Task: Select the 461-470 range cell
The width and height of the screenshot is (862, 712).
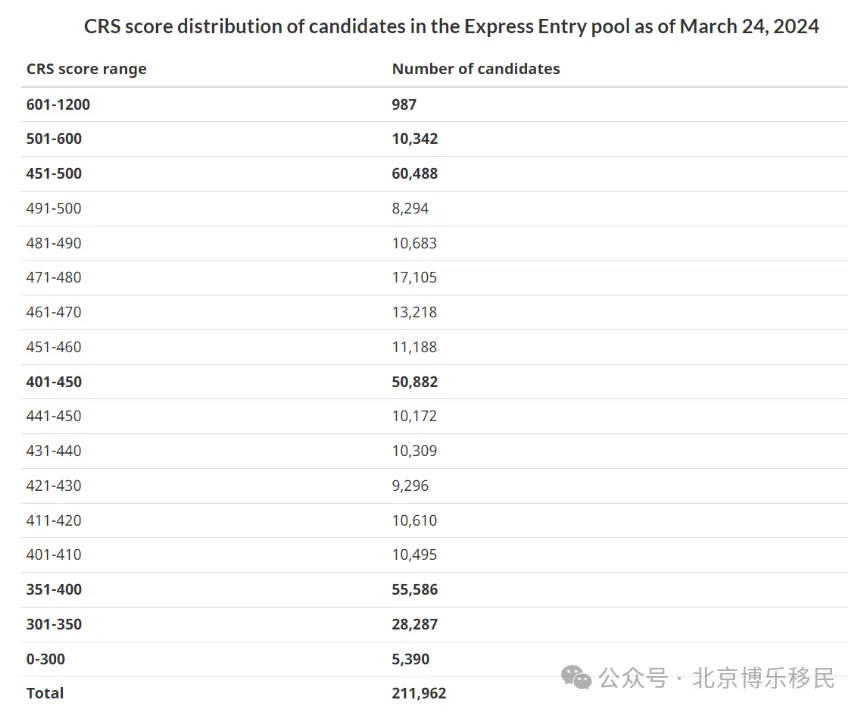Action: pyautogui.click(x=54, y=312)
